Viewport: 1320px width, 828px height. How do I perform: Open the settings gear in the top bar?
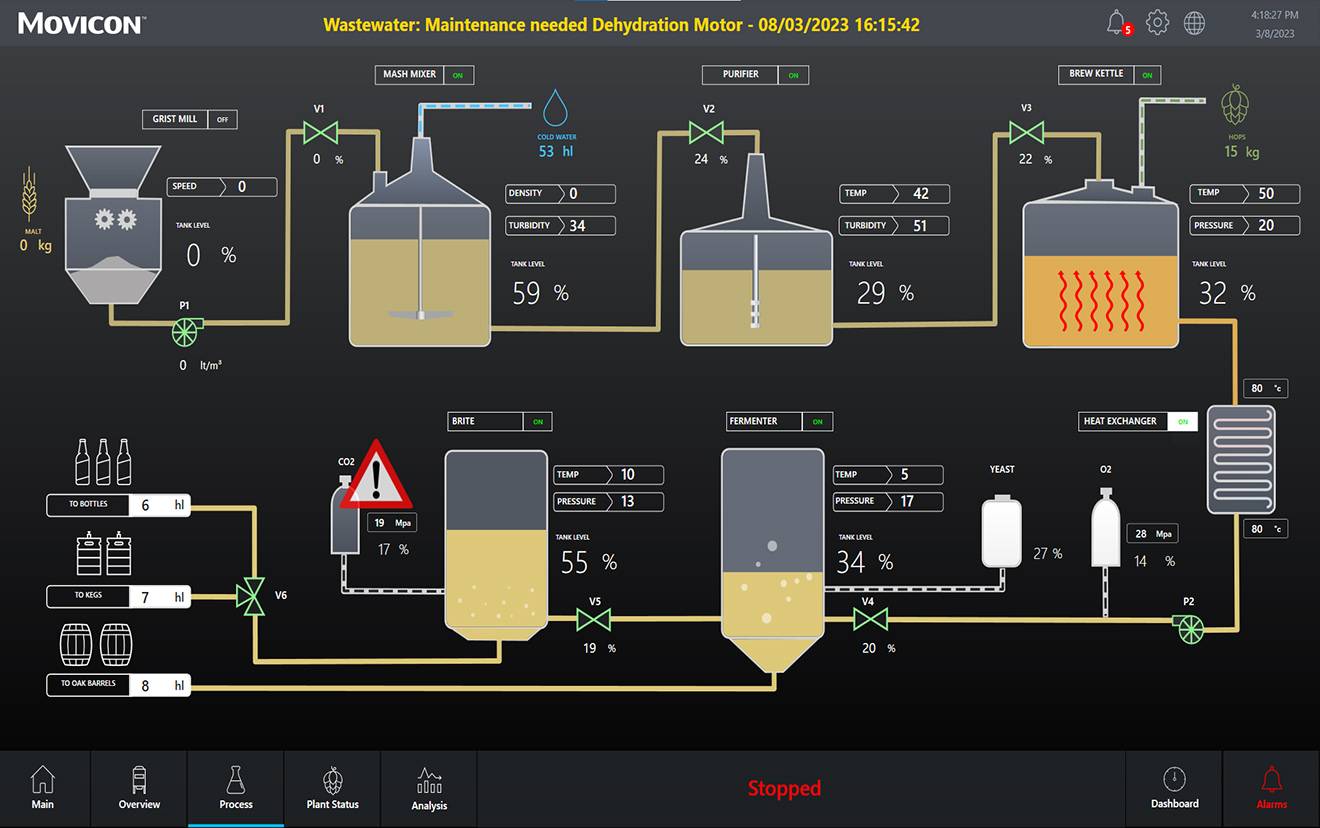coord(1157,21)
